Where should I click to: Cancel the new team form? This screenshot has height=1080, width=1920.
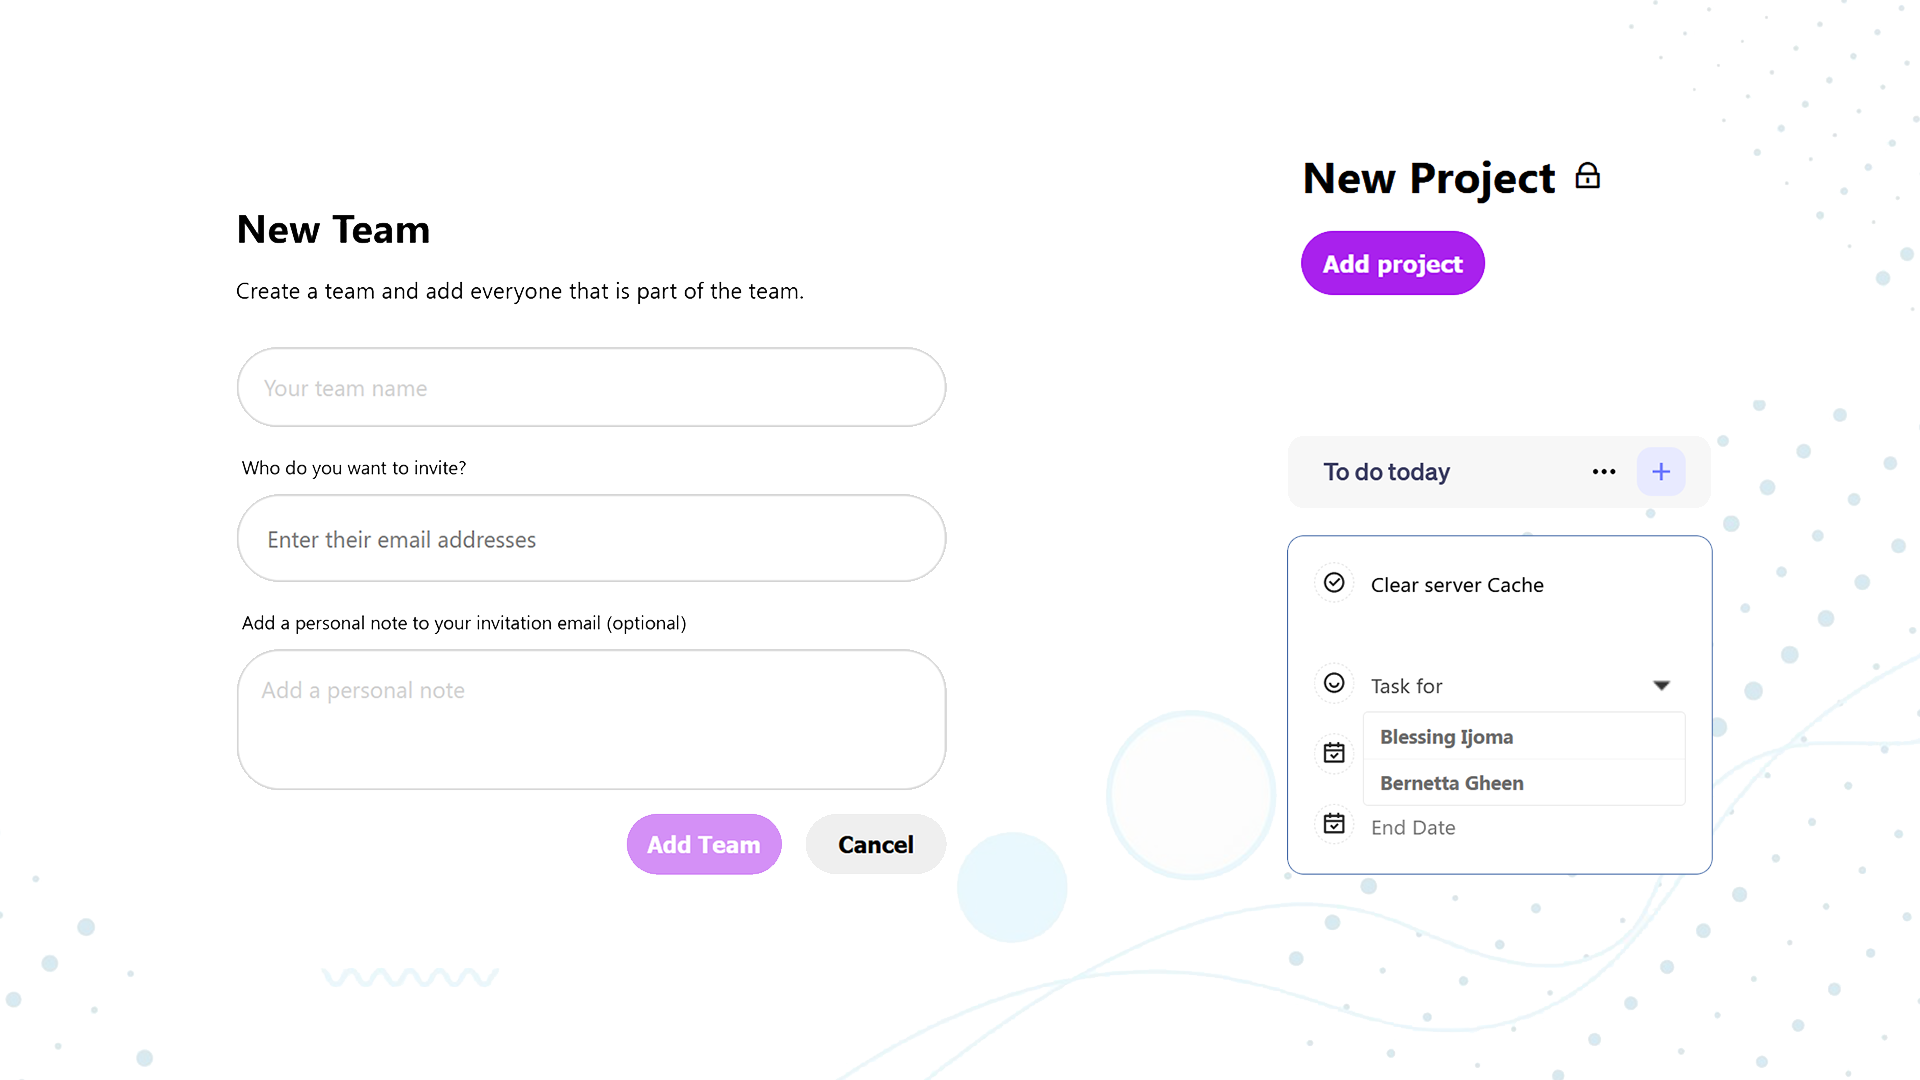pos(876,845)
